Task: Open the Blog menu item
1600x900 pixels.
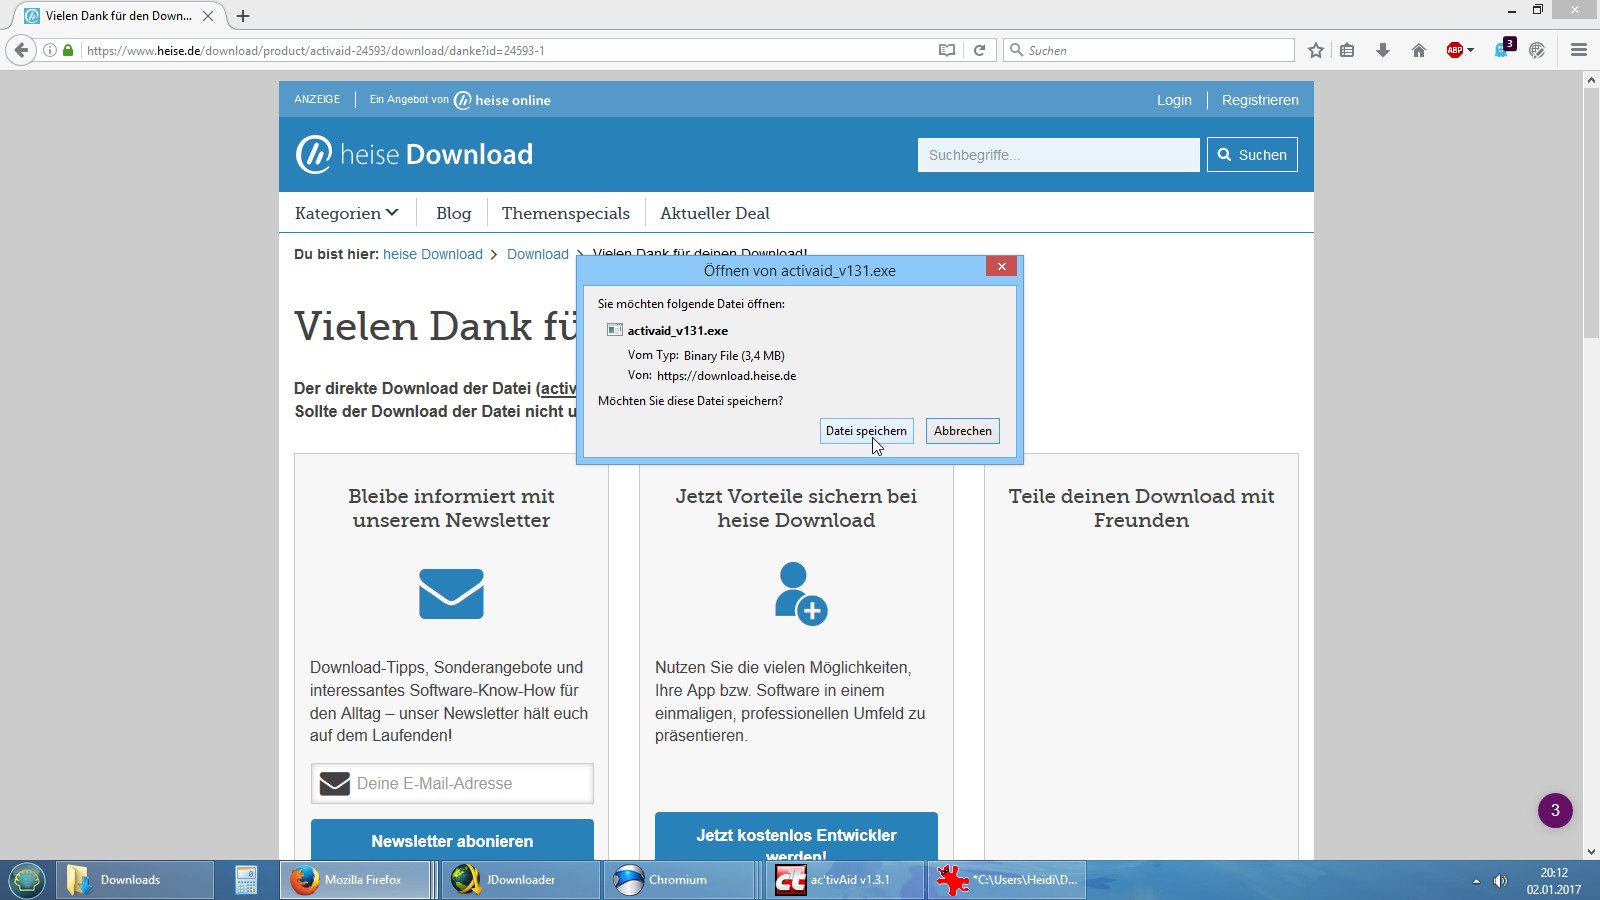Action: pos(453,213)
